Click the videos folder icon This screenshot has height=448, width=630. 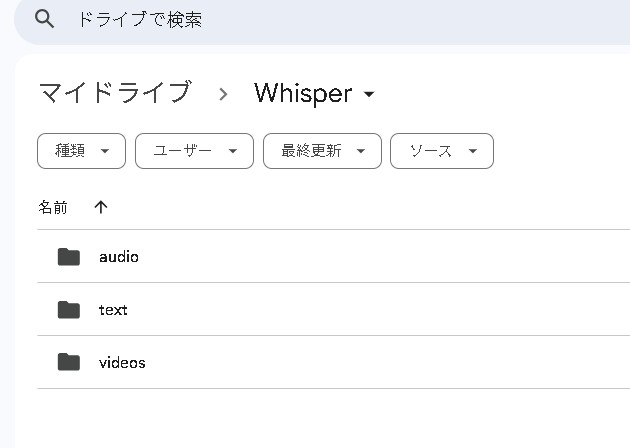click(x=68, y=362)
